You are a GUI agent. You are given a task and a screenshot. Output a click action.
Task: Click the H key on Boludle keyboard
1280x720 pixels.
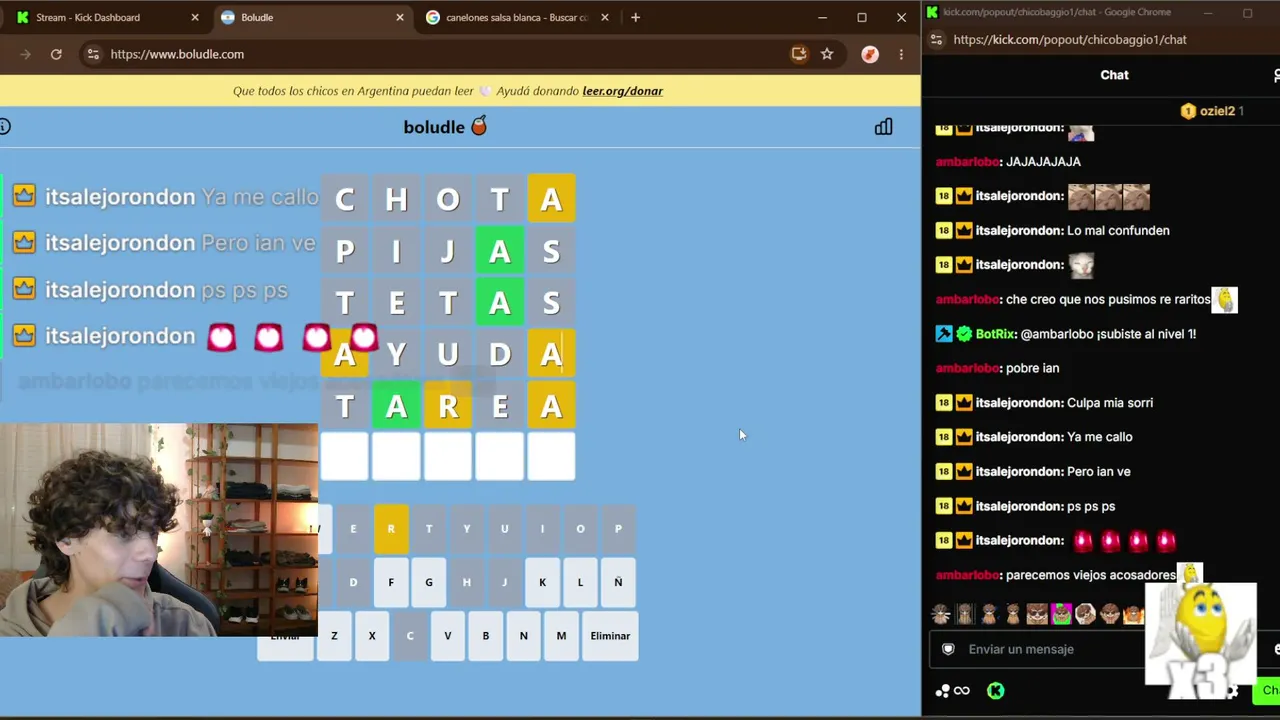[466, 582]
